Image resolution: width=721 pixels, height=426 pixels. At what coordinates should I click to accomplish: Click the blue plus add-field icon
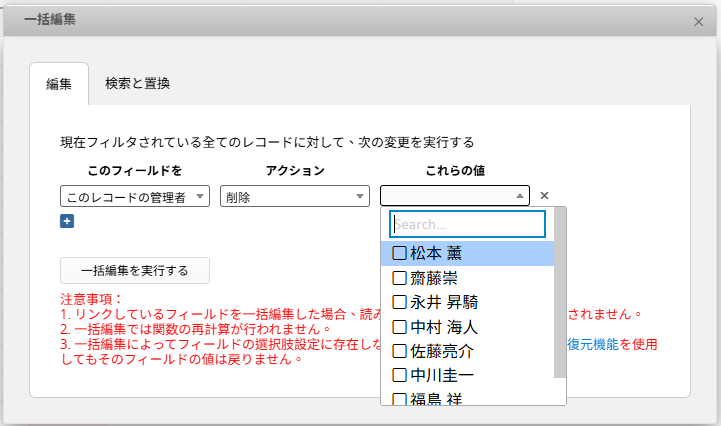point(67,221)
